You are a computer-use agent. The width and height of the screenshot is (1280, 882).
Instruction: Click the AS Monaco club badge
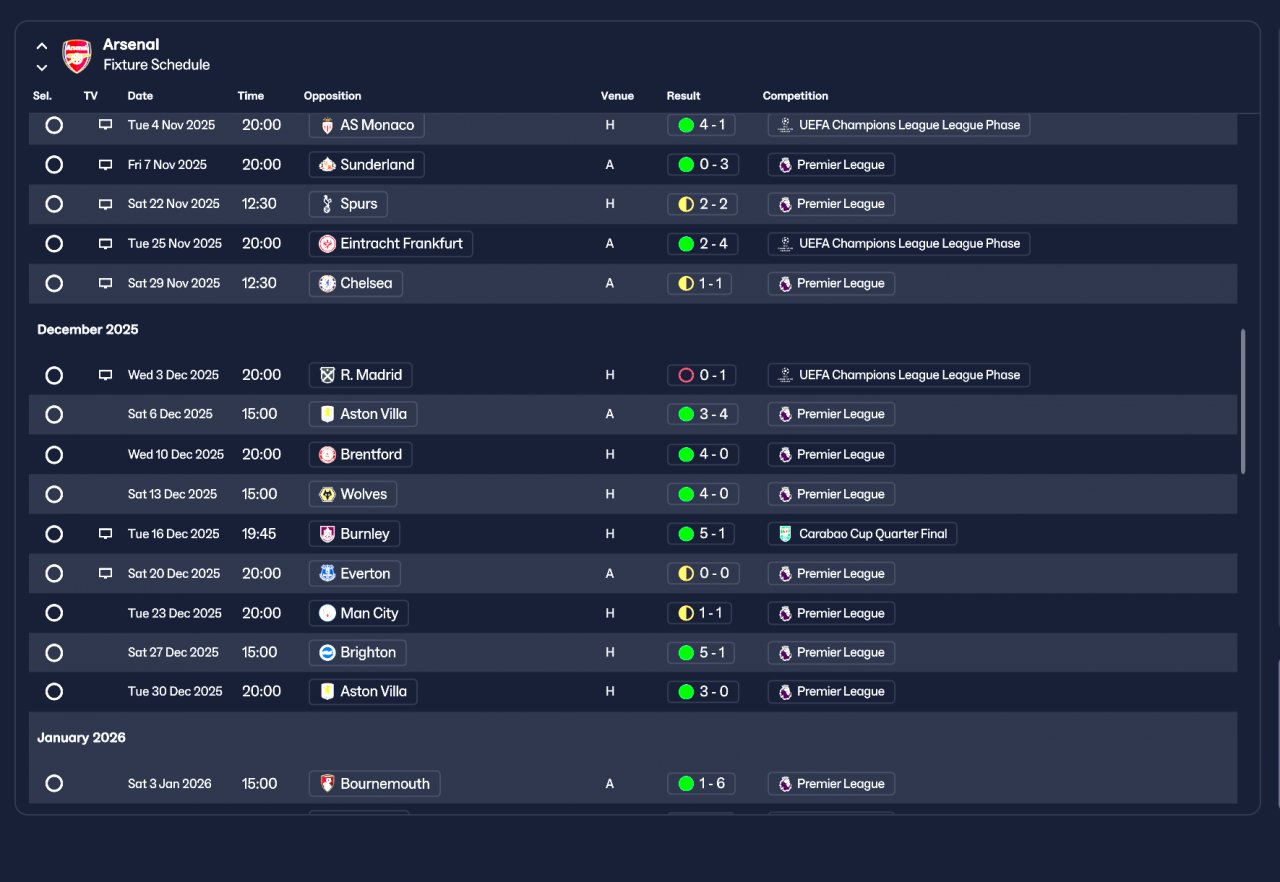point(327,125)
